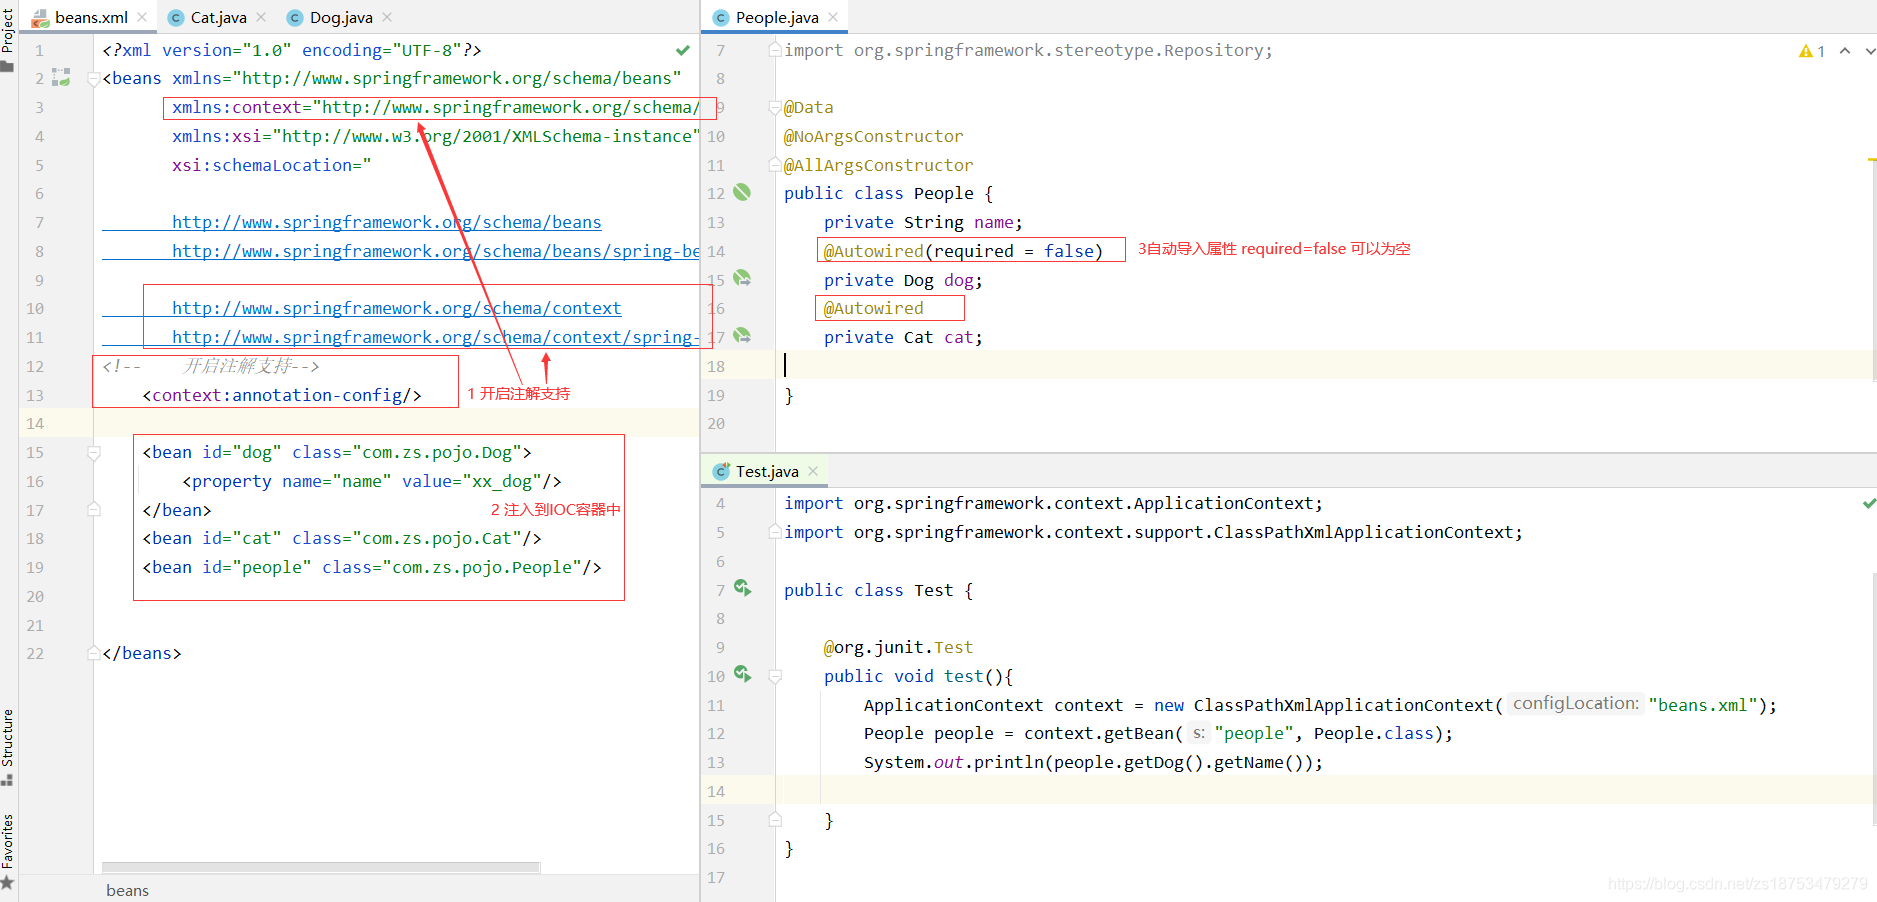Collapse the beans root element fold
This screenshot has height=902, width=1877.
click(x=94, y=78)
